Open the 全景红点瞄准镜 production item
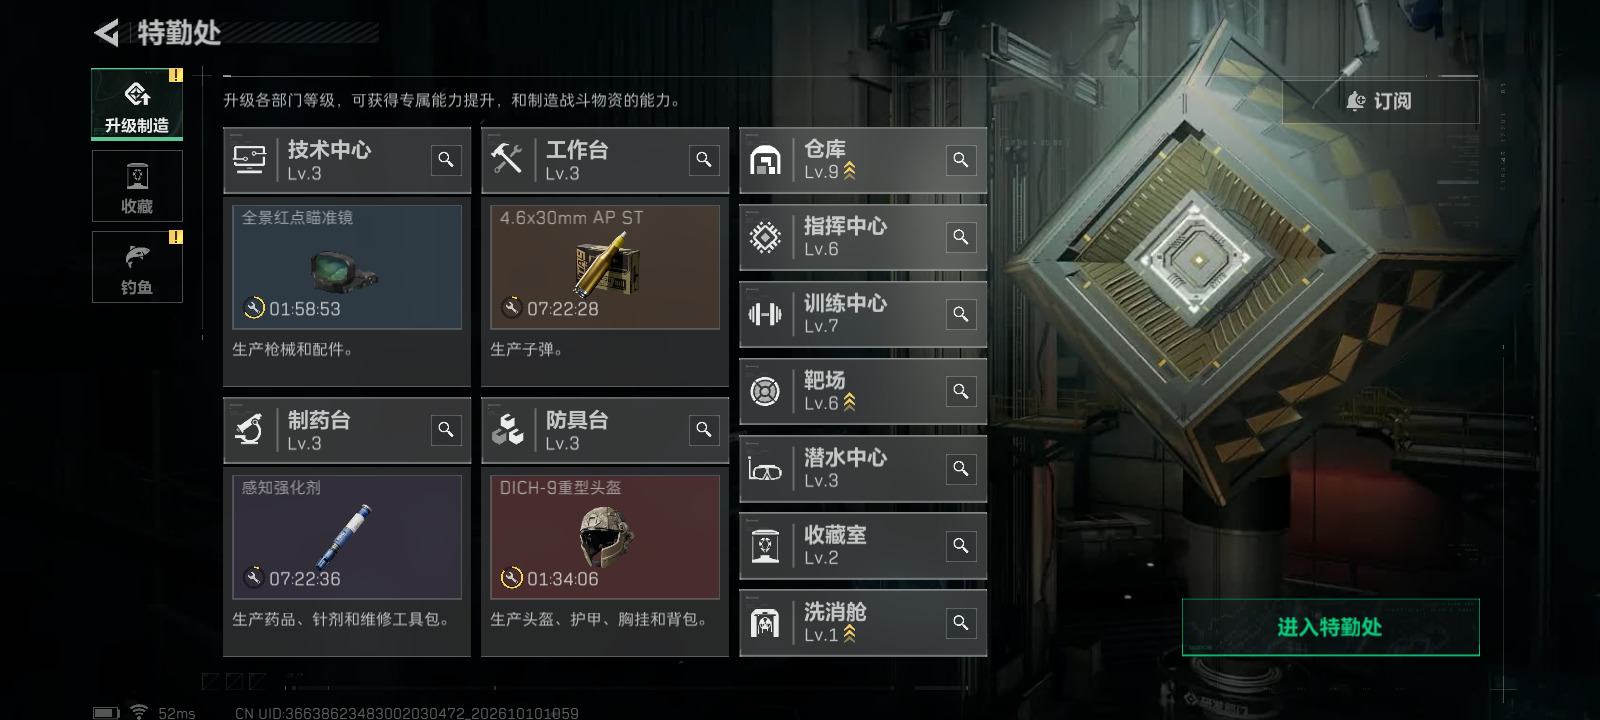1600x720 pixels. (x=347, y=267)
